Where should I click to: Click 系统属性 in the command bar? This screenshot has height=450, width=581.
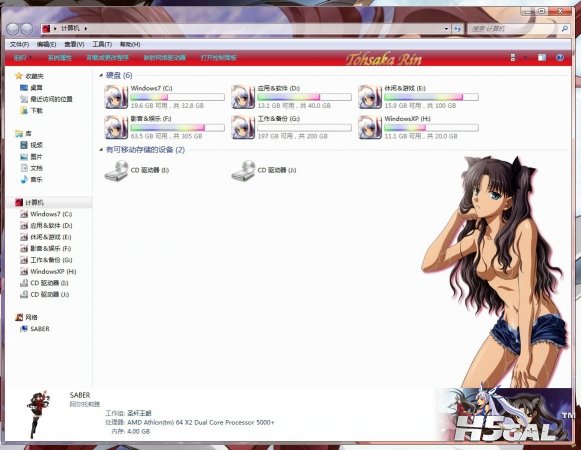60,57
